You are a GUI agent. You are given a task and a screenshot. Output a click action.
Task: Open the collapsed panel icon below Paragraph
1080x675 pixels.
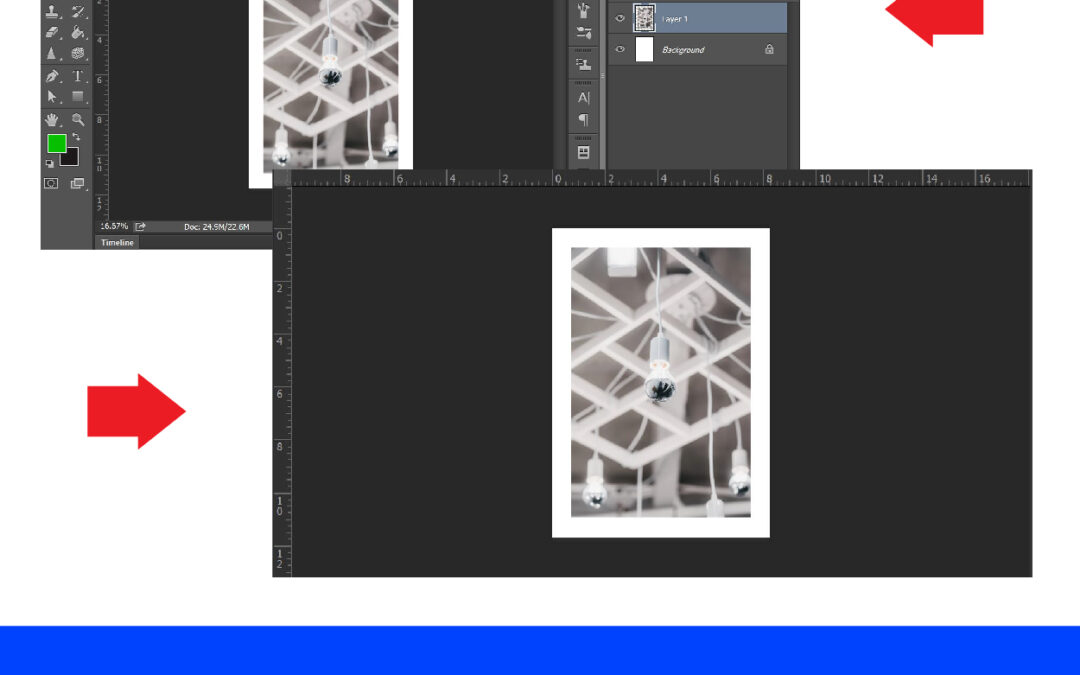click(x=583, y=152)
